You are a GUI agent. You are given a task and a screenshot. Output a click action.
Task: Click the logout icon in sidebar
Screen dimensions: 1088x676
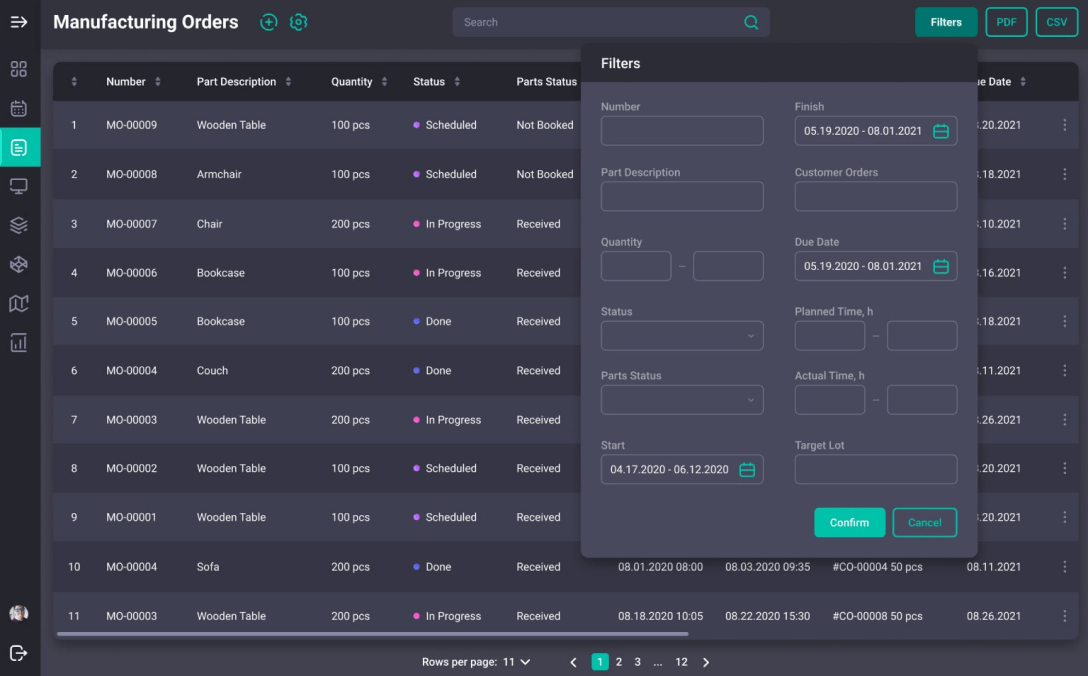point(19,653)
